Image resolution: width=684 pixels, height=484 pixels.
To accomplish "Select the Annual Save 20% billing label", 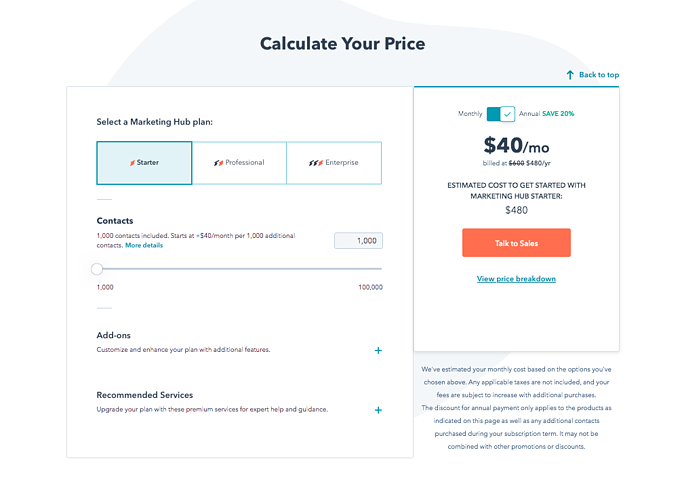I will [546, 114].
